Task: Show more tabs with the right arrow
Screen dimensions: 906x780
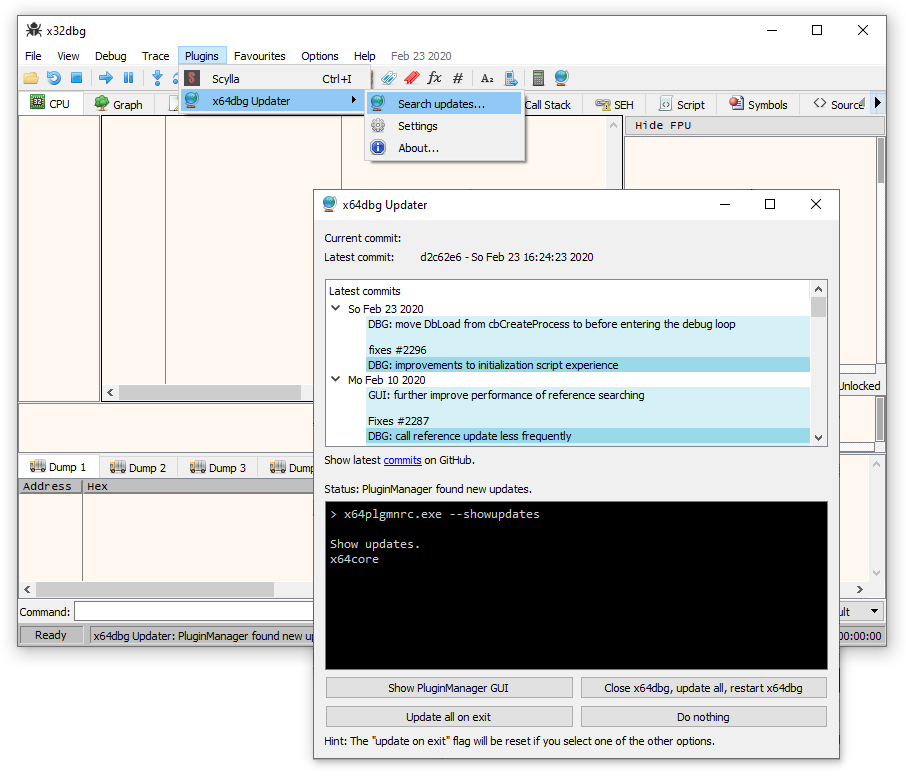Action: click(878, 103)
